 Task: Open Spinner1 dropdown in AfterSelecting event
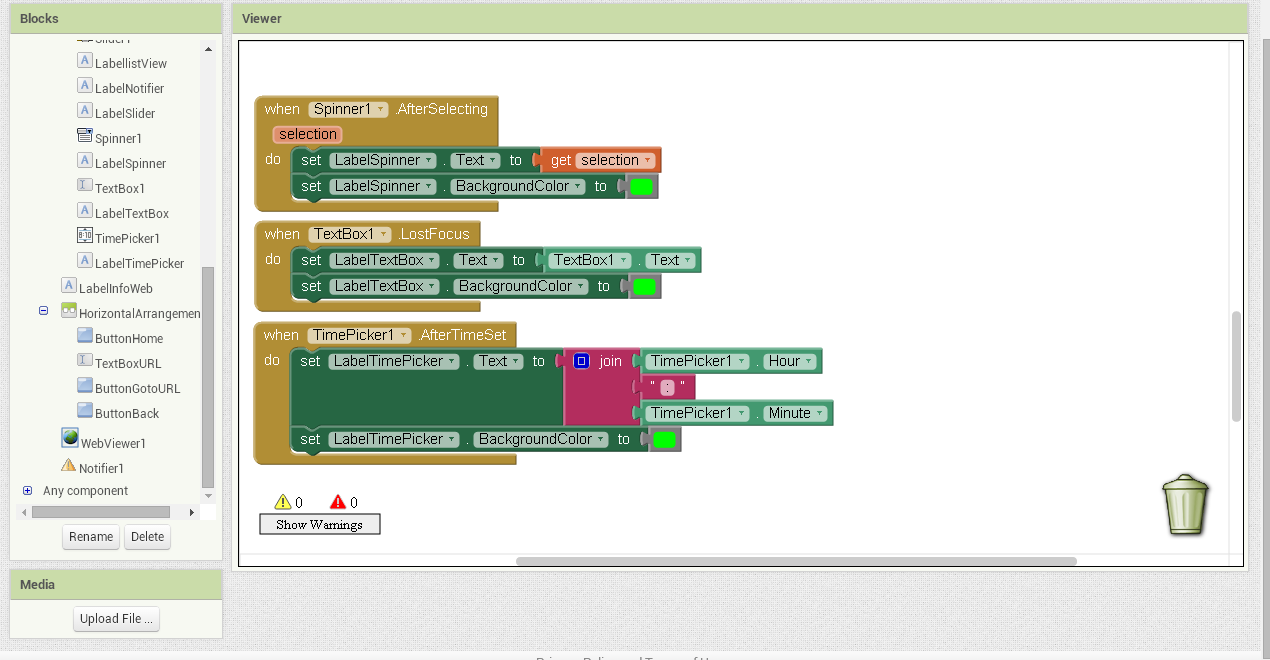[x=348, y=109]
